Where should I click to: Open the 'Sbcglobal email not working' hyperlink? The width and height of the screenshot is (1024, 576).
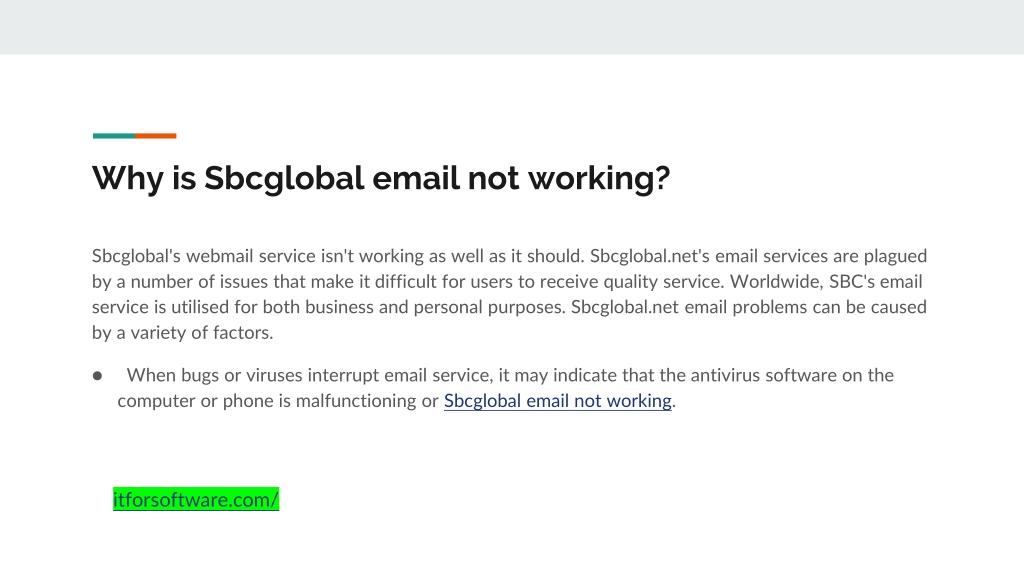pos(558,400)
